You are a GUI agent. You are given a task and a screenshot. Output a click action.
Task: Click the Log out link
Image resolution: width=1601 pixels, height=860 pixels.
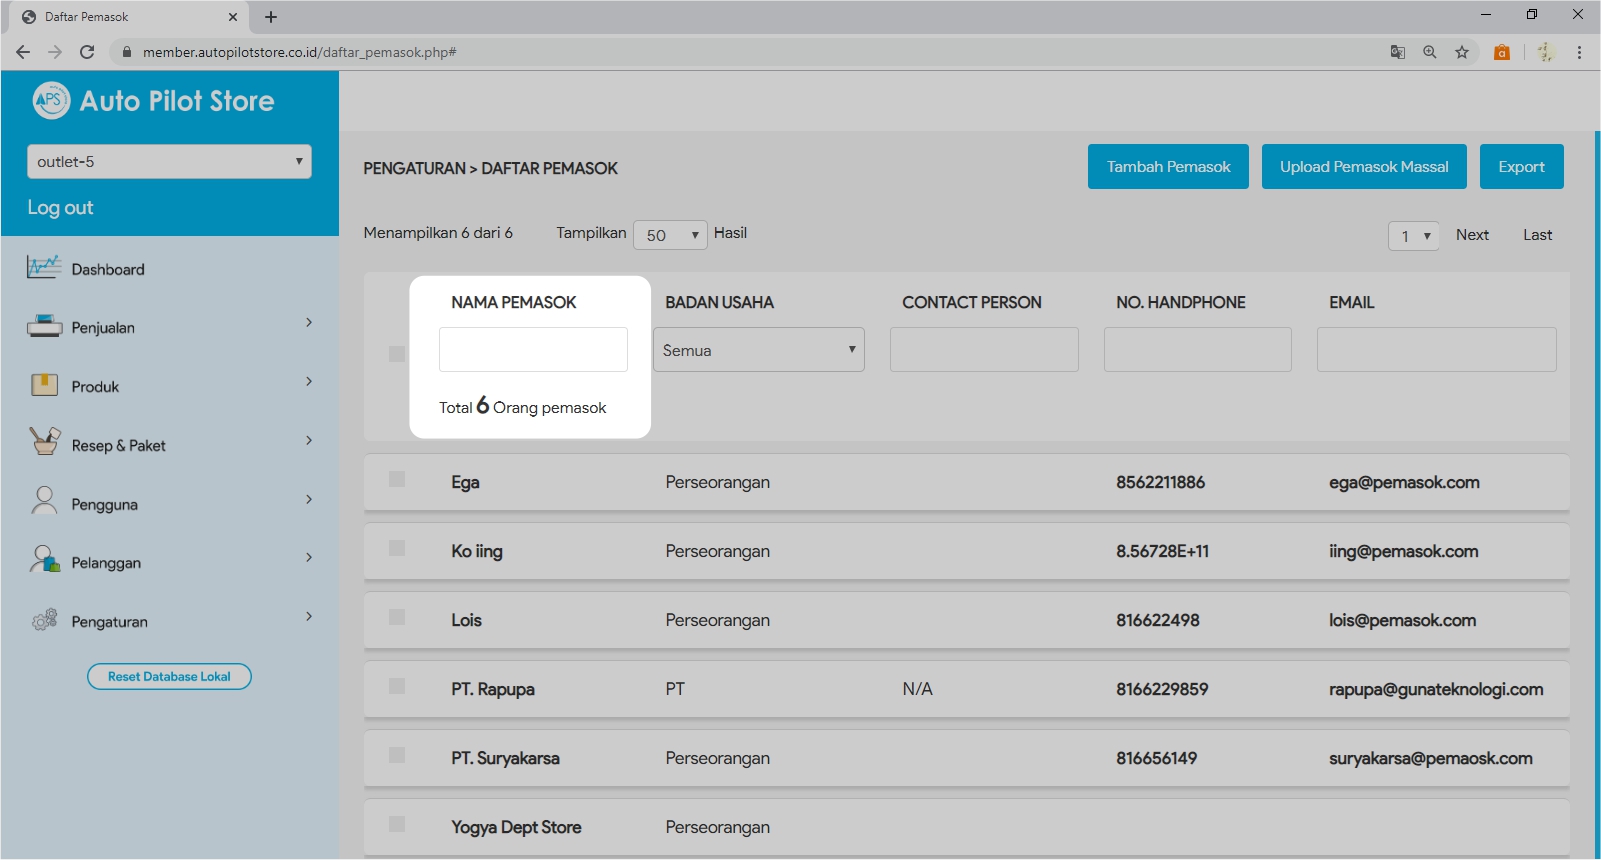(60, 208)
